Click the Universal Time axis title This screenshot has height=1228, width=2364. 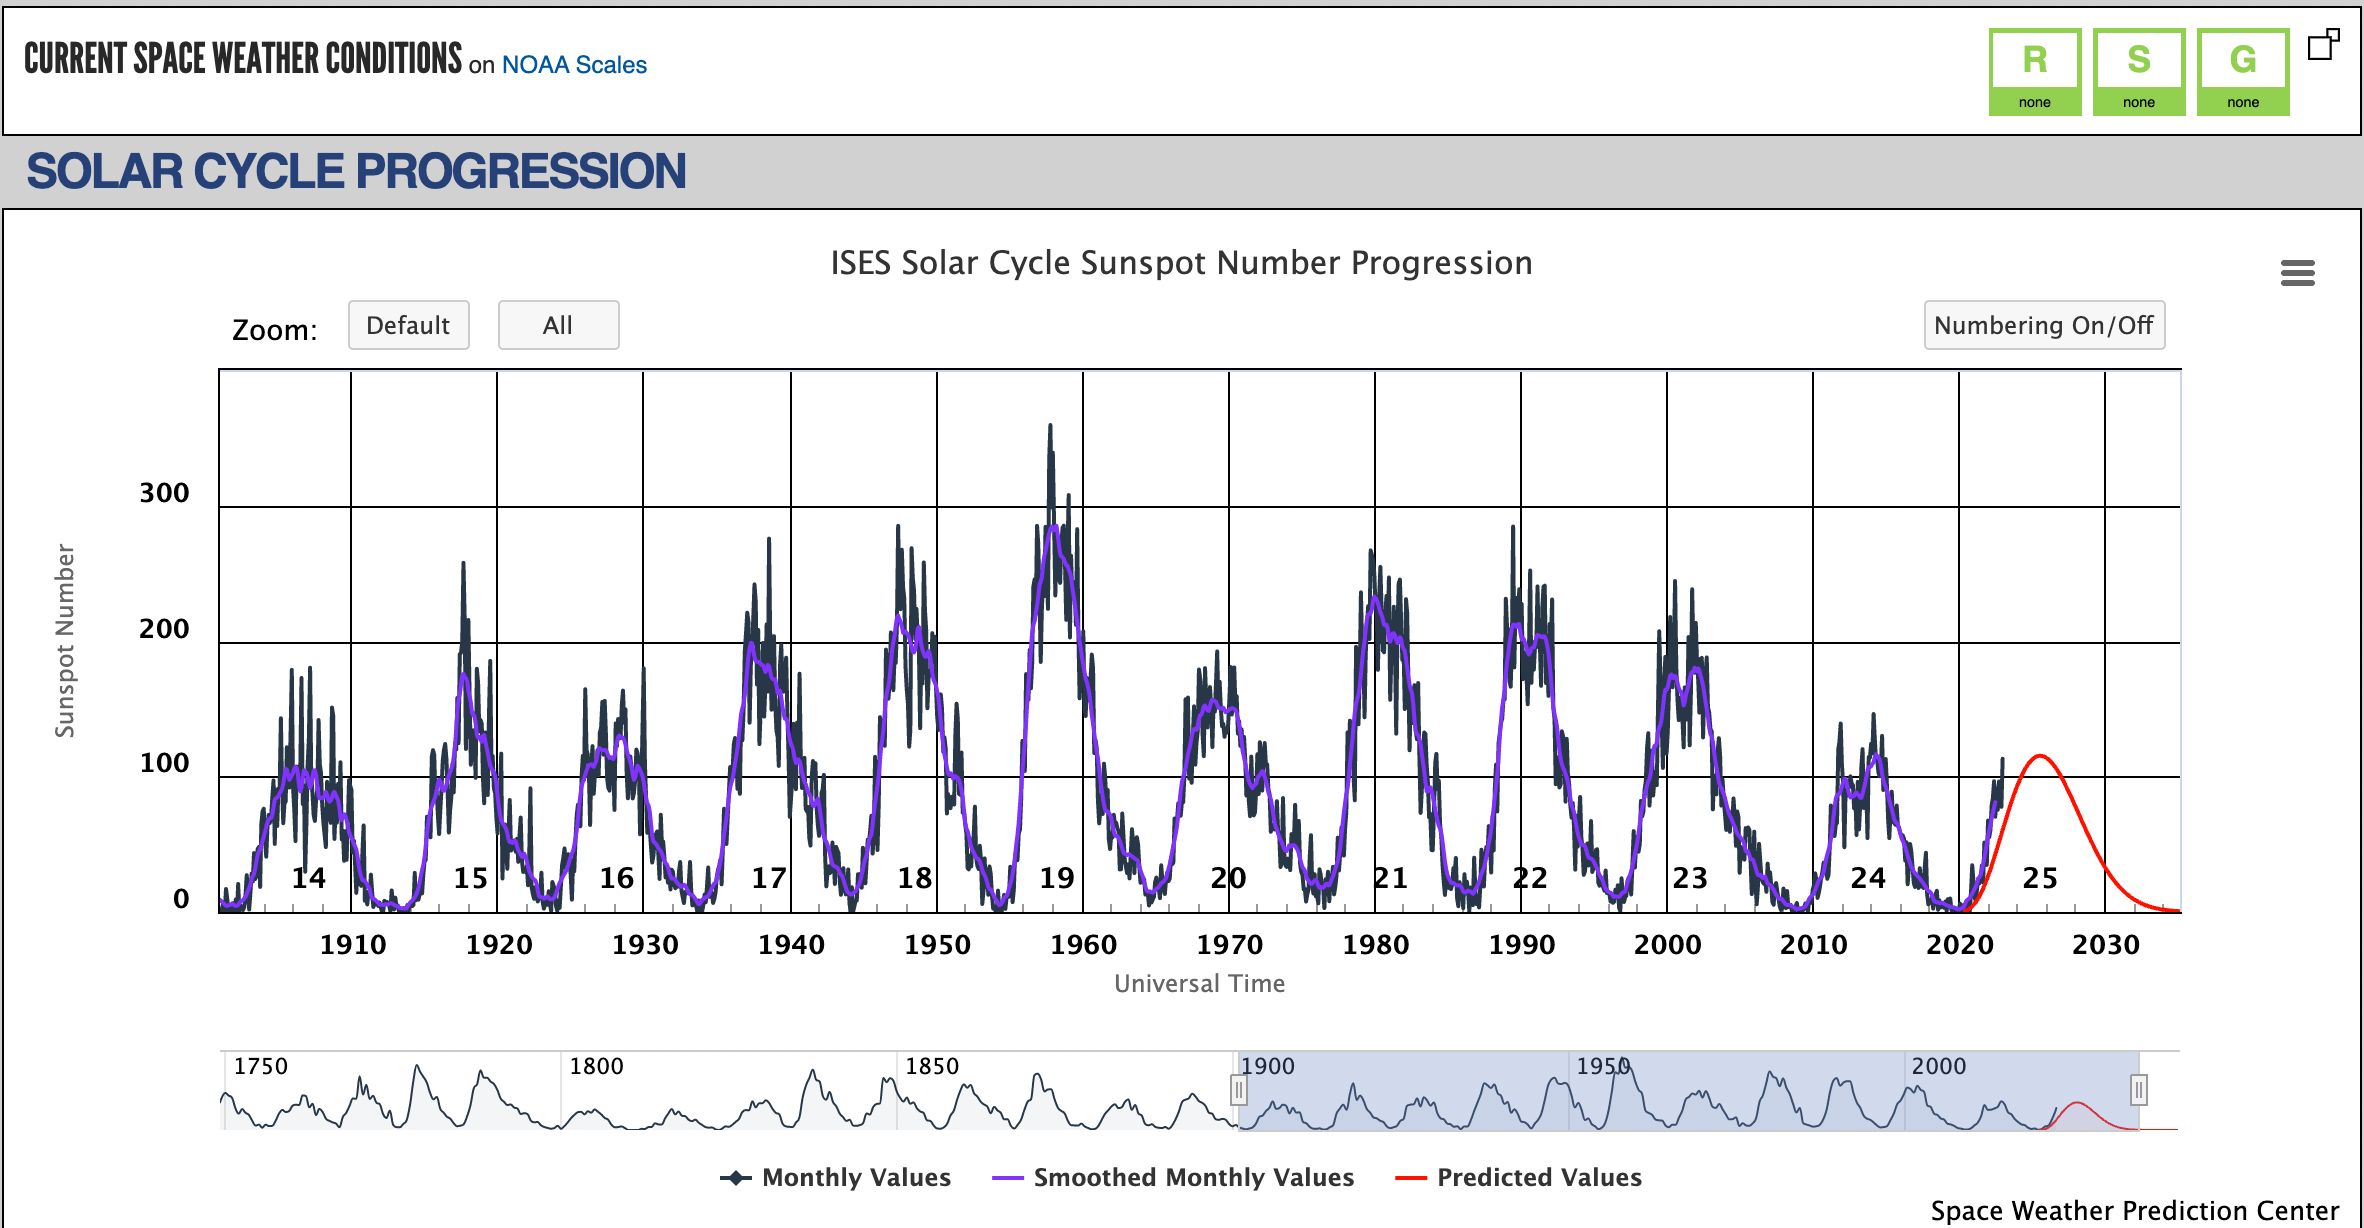click(x=1200, y=984)
